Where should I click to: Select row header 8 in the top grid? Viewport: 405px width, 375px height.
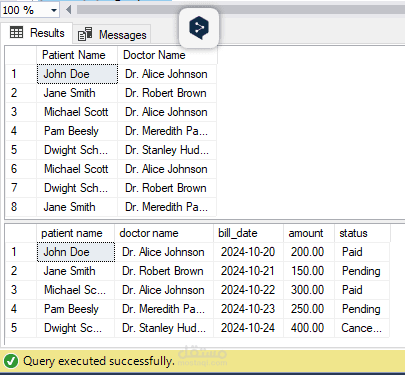point(21,207)
